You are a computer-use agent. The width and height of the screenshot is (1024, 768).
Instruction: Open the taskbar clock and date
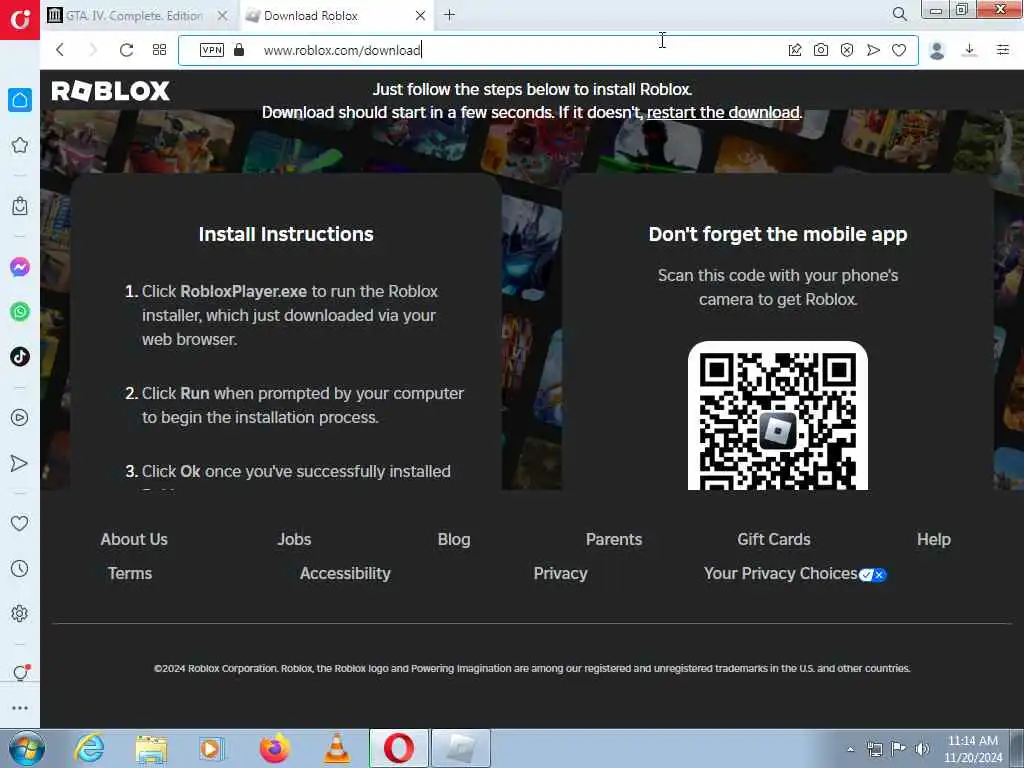point(973,749)
